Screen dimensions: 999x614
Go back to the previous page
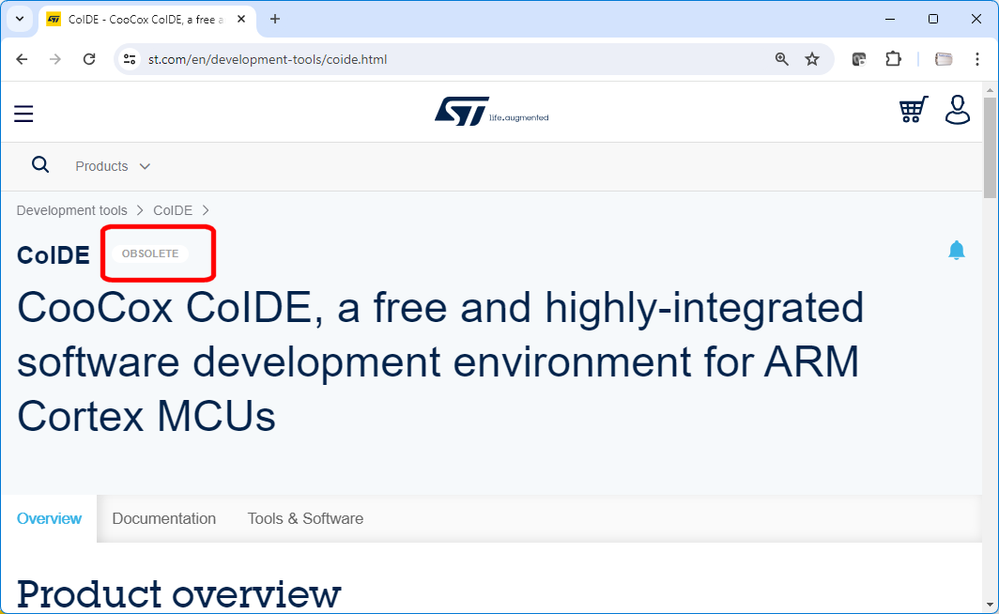[x=22, y=59]
